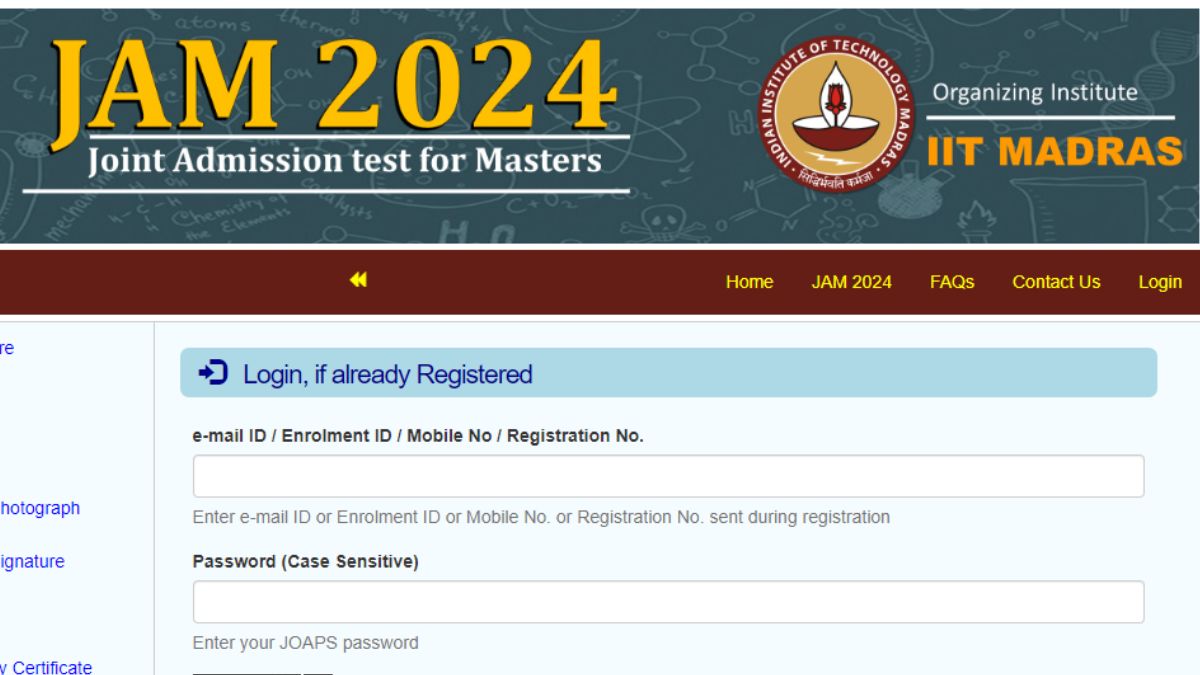Open the Photograph link in the sidebar
Viewport: 1200px width, 675px height.
click(x=39, y=508)
